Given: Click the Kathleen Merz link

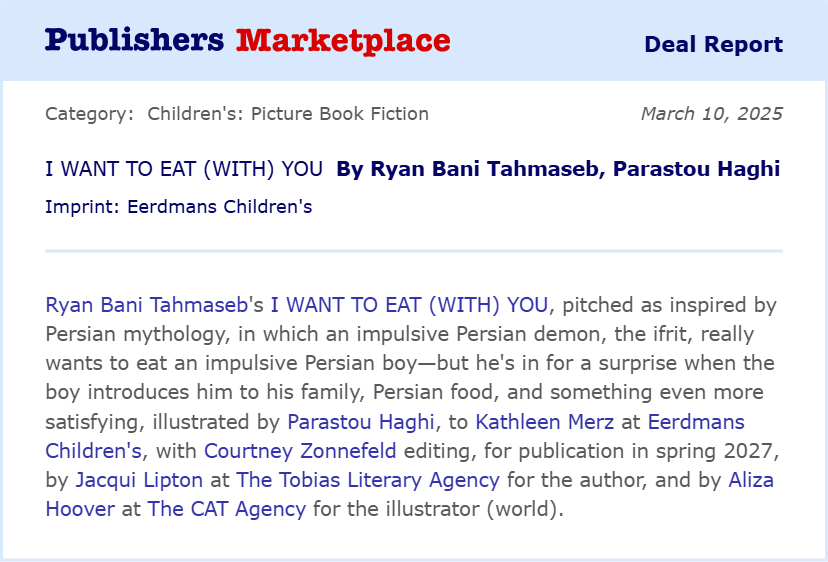Looking at the screenshot, I should [544, 422].
